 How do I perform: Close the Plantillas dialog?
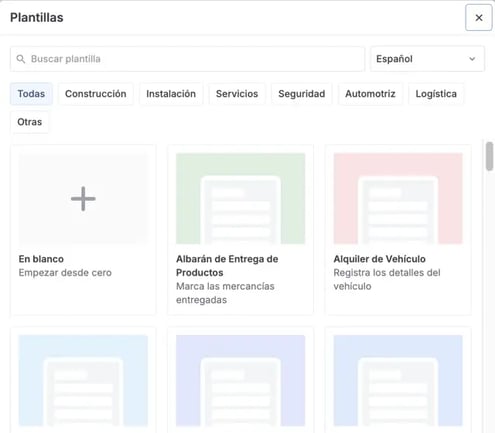pyautogui.click(x=479, y=18)
